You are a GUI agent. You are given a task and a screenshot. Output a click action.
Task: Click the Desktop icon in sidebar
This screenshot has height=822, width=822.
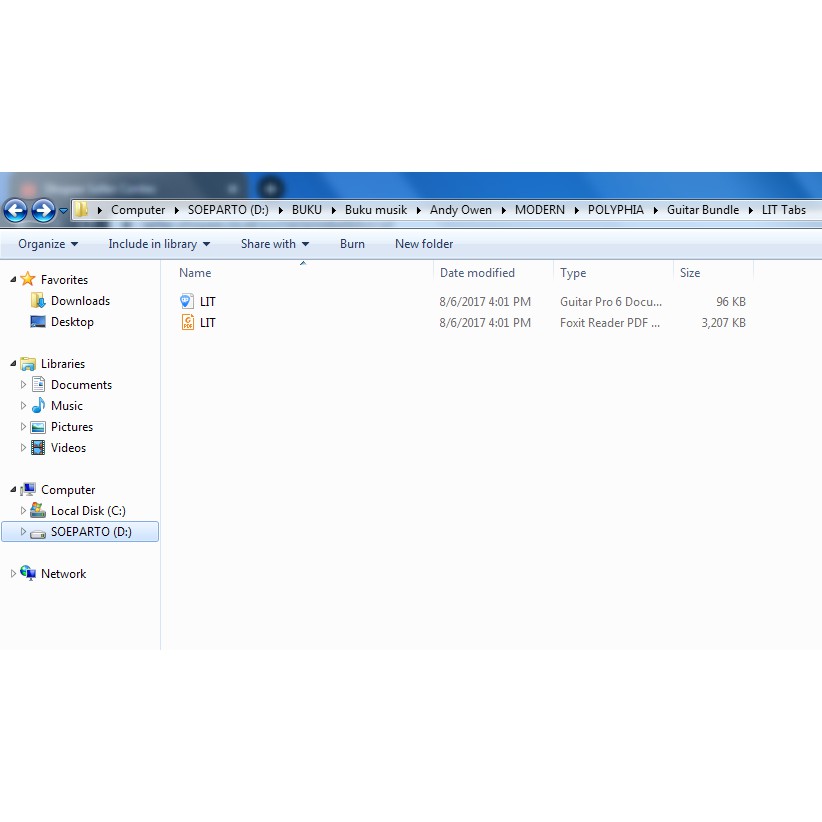[x=38, y=321]
